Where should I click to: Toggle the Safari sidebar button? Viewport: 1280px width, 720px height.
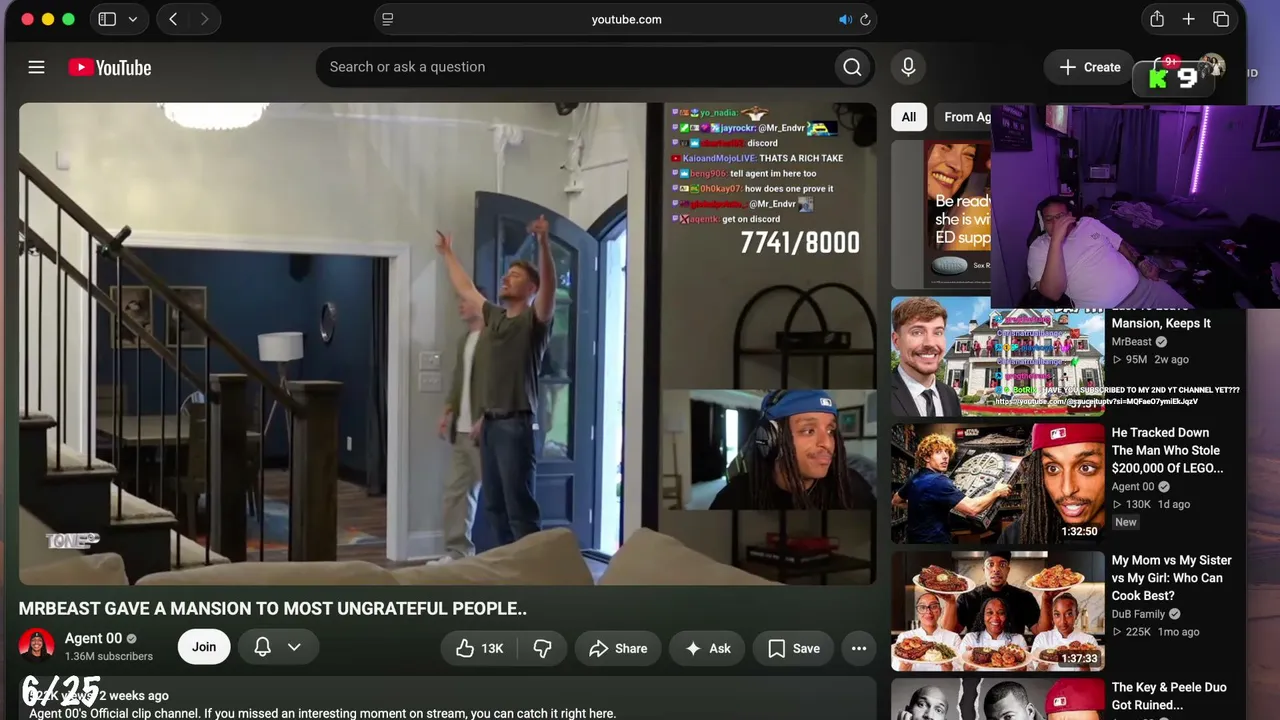(107, 19)
